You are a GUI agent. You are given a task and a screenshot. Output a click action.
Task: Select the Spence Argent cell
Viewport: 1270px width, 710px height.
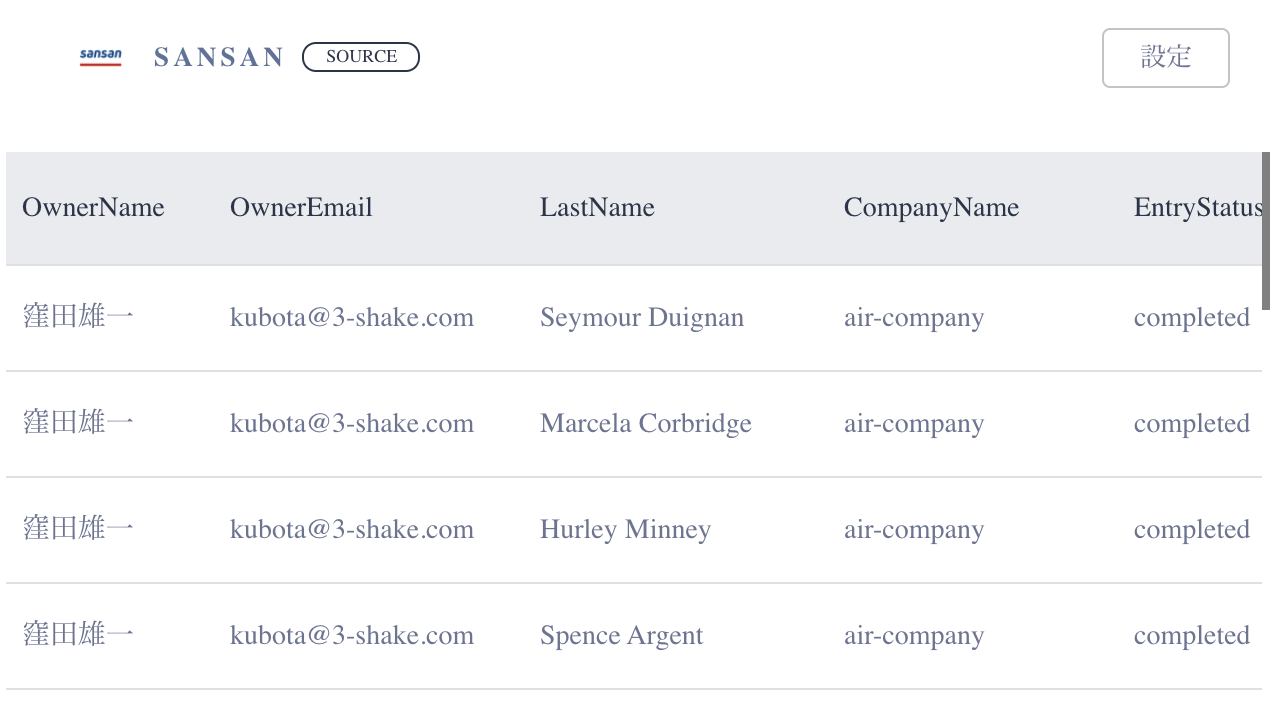pos(621,636)
